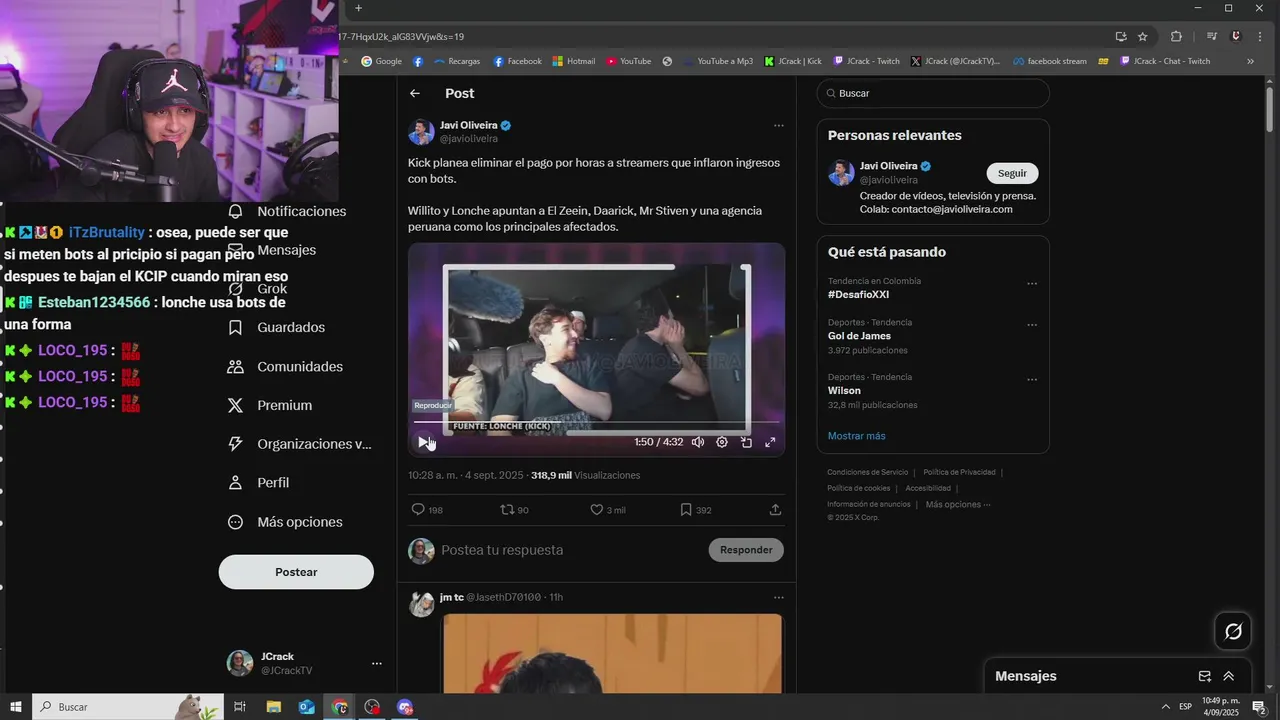Screen dimensions: 1280x720
Task: Open Comunidades in the sidebar
Action: tap(286, 367)
